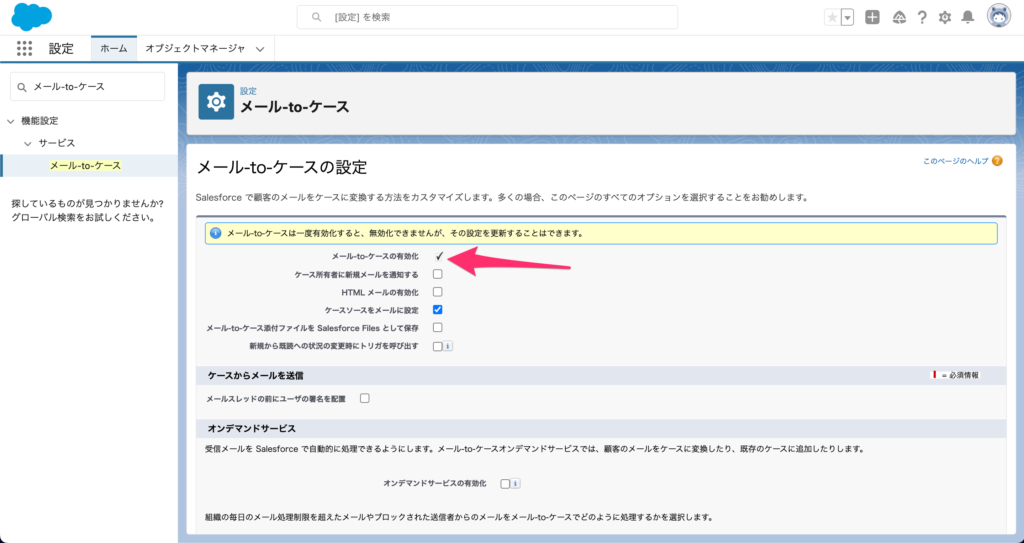The width and height of the screenshot is (1024, 543).
Task: Switch to the ホーム tab
Action: click(x=114, y=48)
